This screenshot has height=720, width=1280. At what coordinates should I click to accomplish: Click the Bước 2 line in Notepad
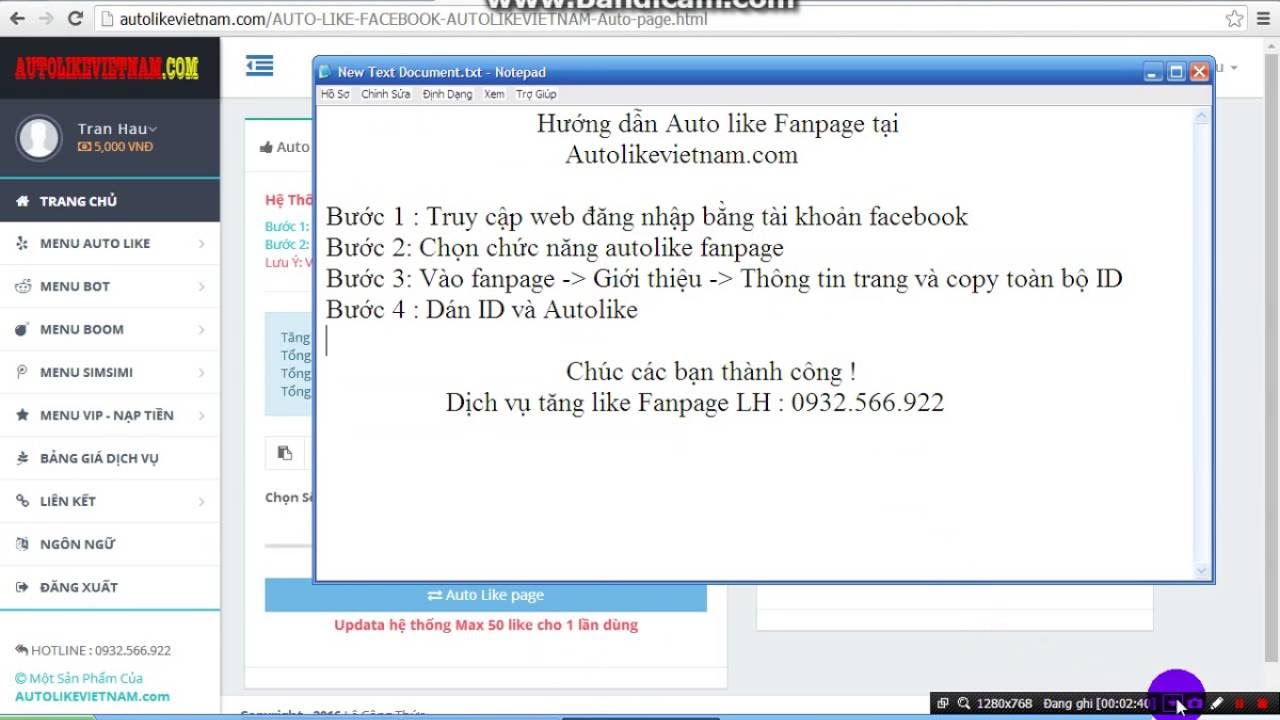tap(555, 248)
